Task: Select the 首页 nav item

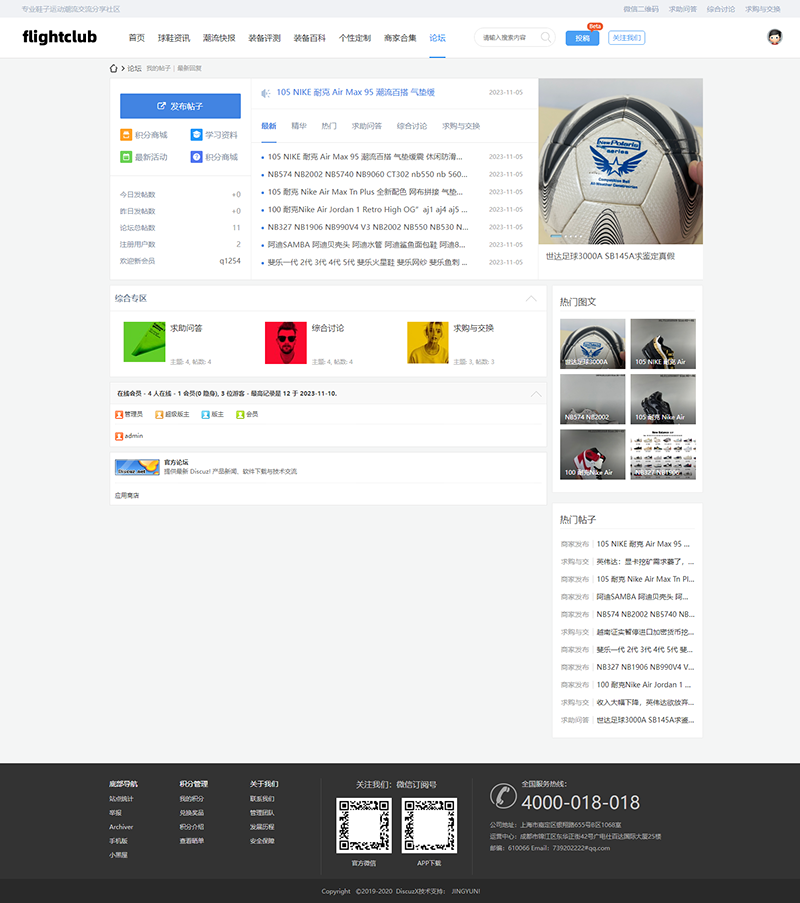Action: point(137,38)
